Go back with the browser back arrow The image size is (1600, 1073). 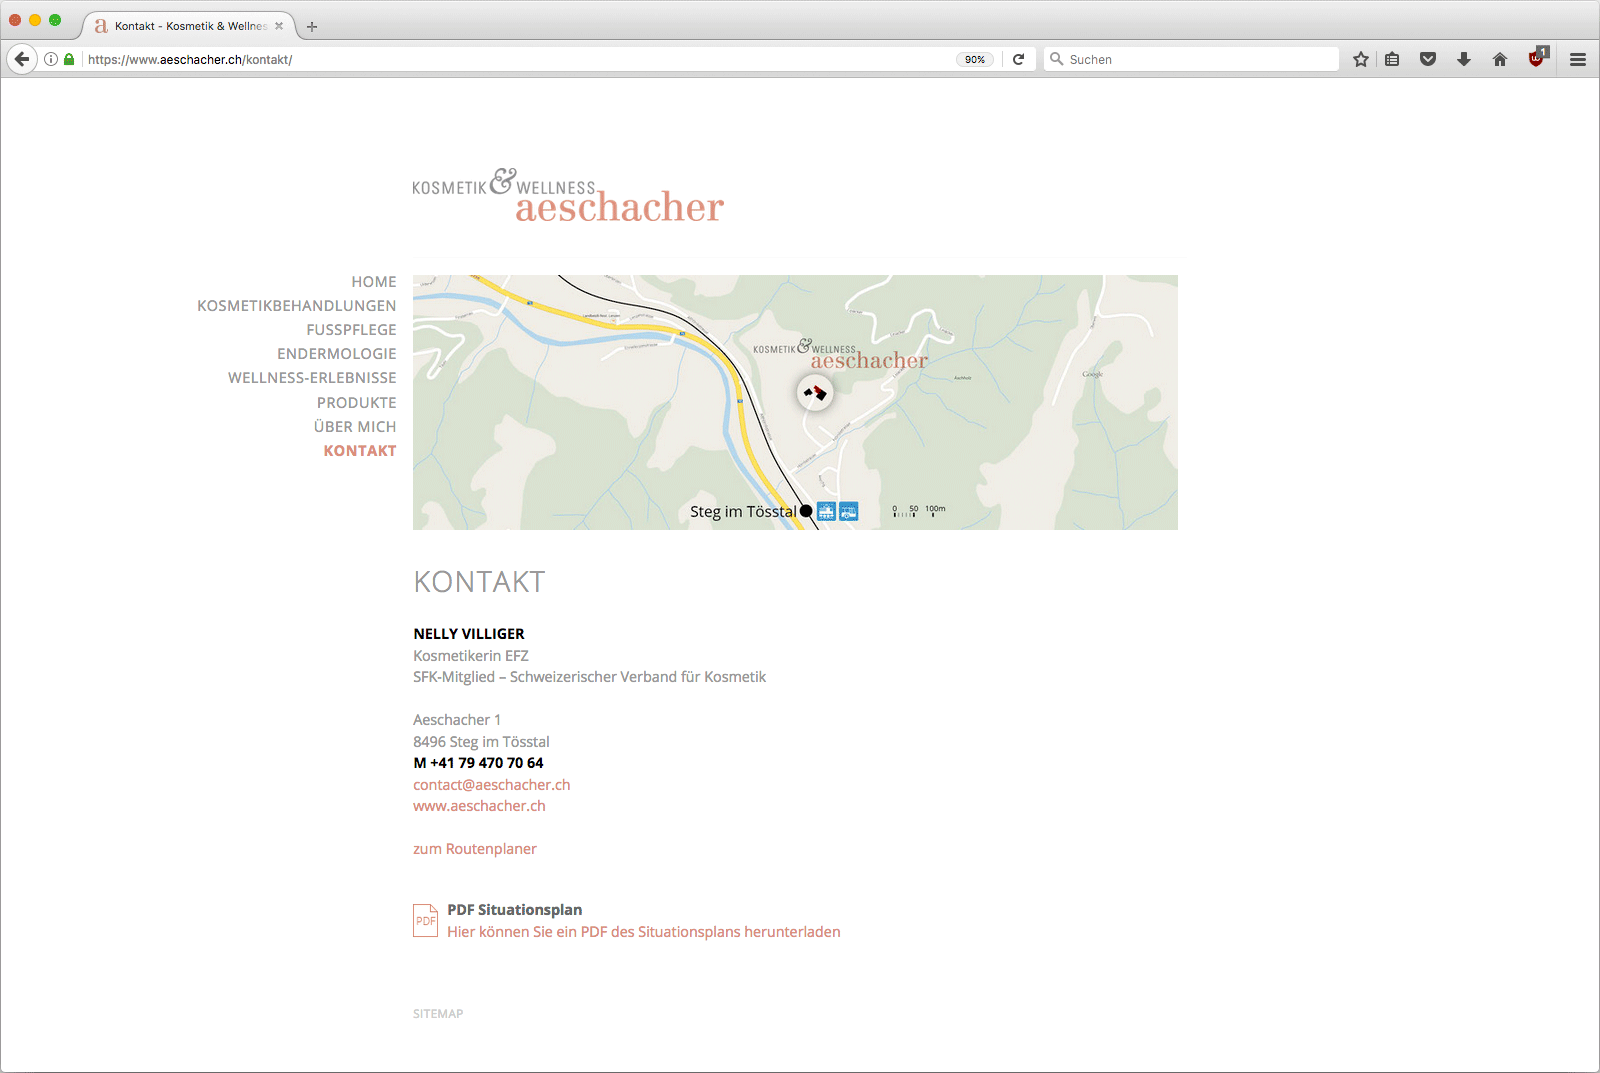[x=22, y=59]
